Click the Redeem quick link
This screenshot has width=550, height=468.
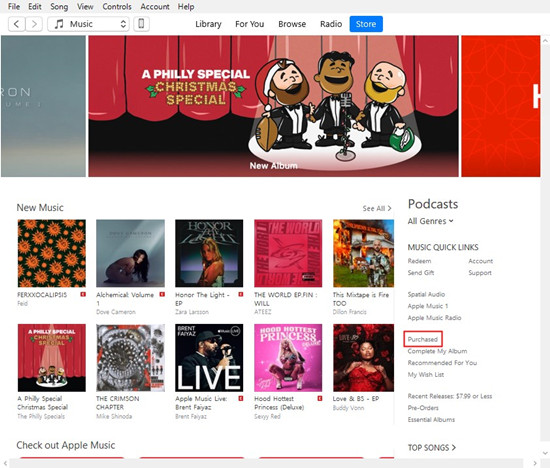click(x=419, y=261)
